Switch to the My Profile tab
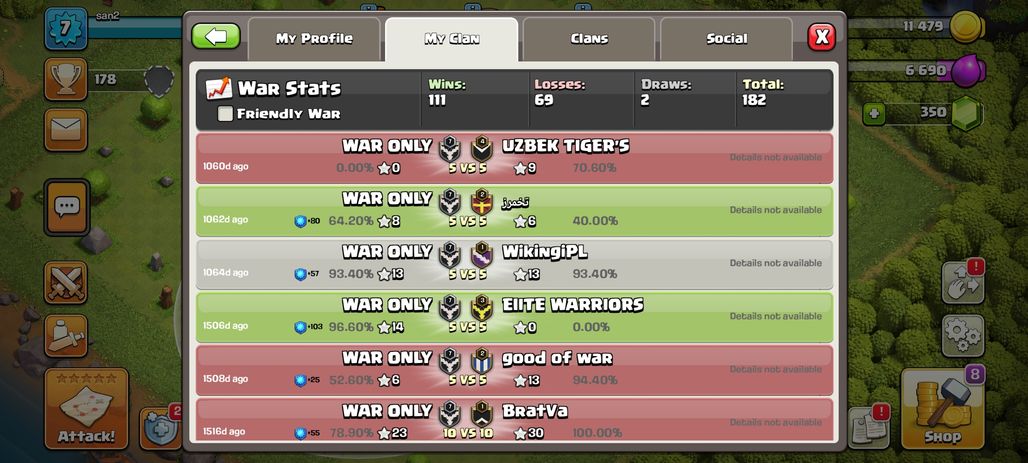Viewport: 1028px width, 463px height. [314, 39]
